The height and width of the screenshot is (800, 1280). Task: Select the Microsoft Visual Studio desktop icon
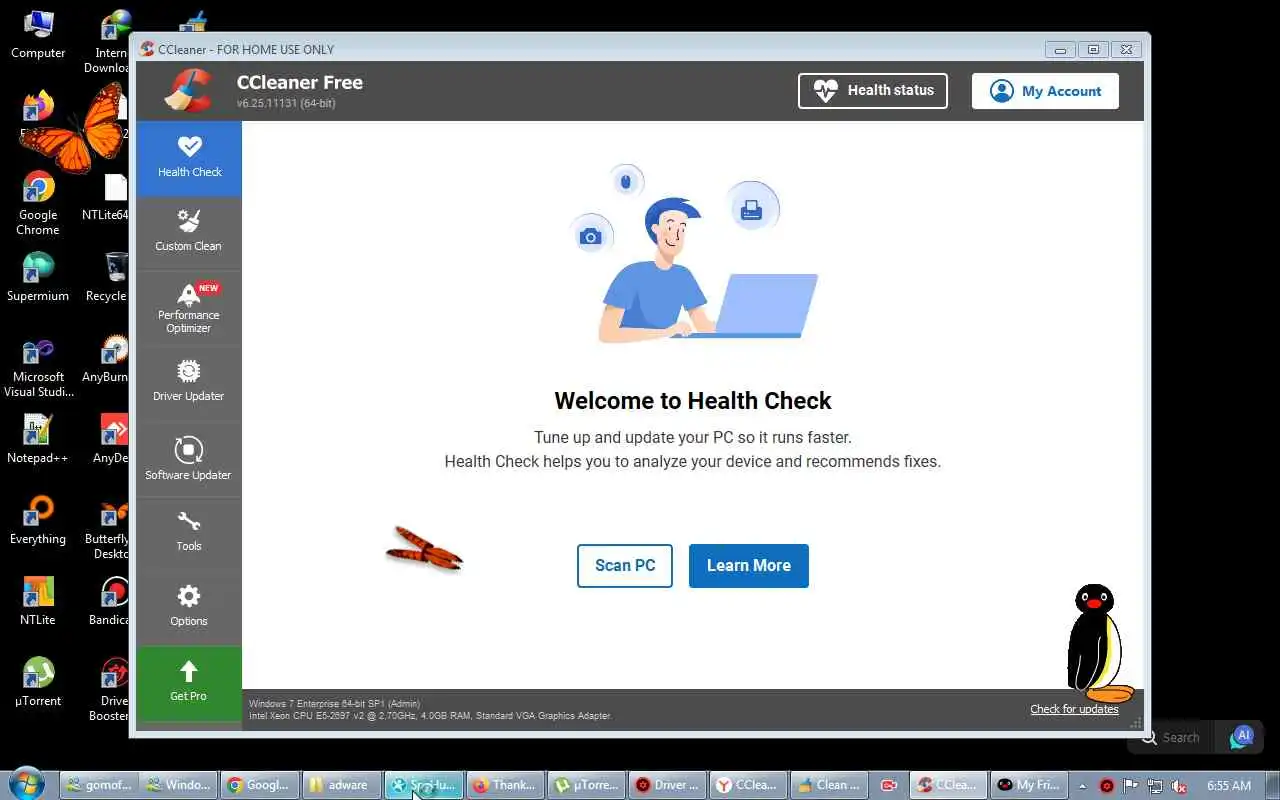[x=38, y=367]
